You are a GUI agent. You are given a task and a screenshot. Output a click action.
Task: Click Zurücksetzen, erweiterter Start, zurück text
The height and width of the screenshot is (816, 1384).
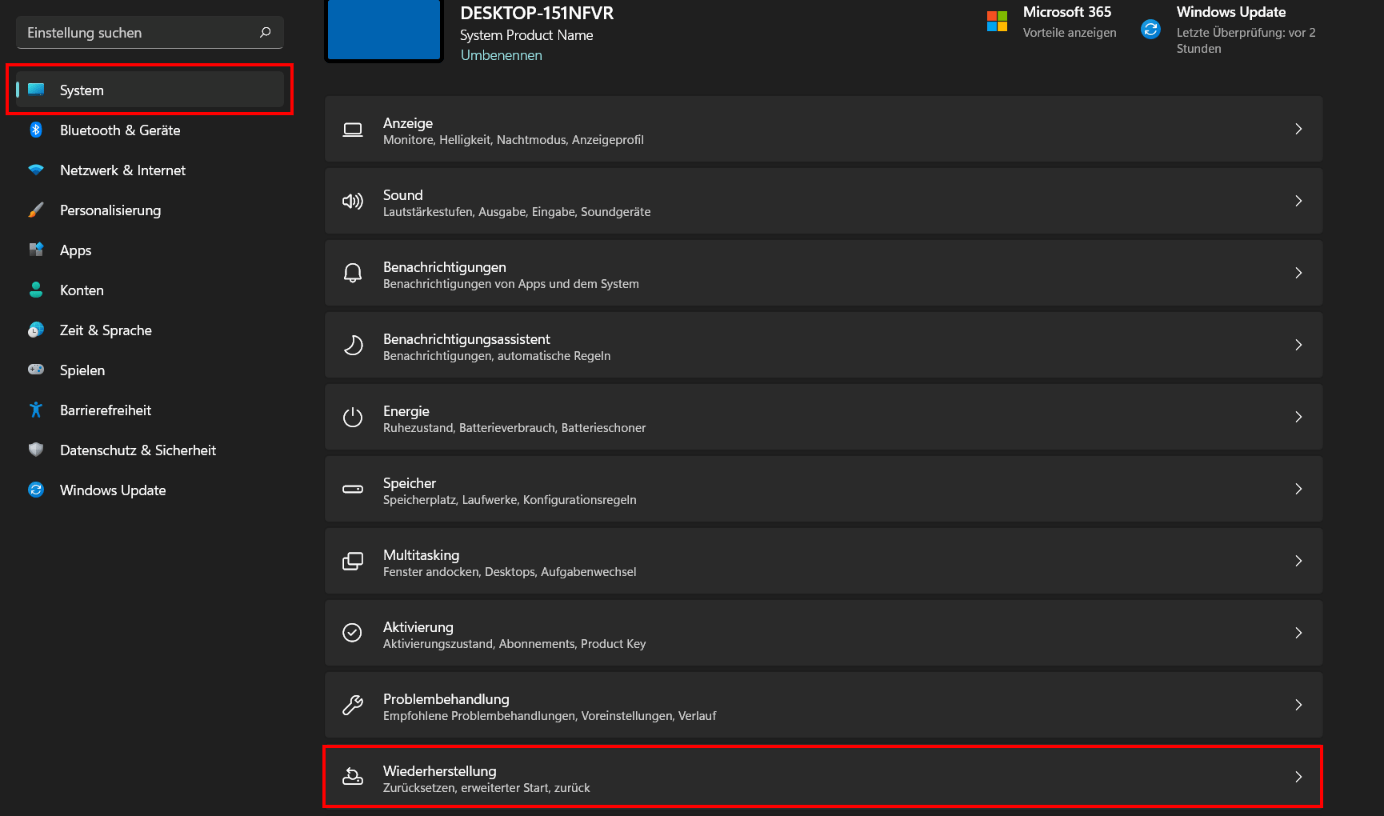pyautogui.click(x=487, y=788)
